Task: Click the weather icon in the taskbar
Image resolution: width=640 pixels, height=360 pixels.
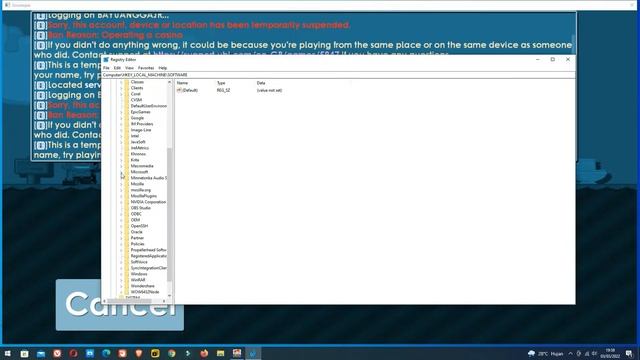Action: pos(531,353)
